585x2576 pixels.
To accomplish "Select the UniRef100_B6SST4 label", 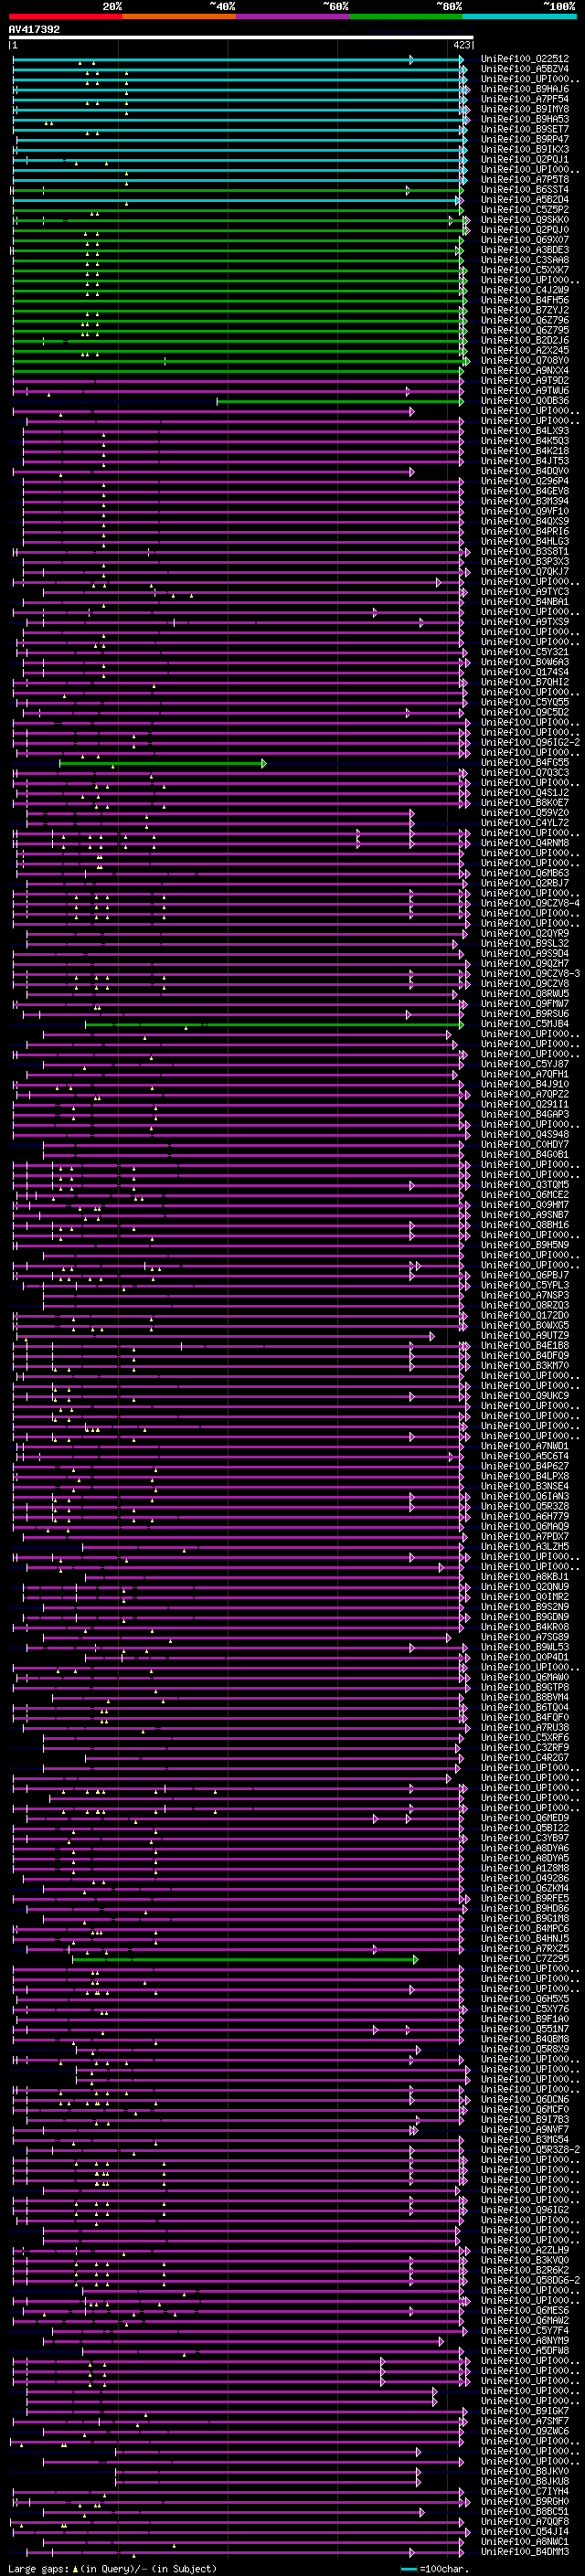I will 525,189.
